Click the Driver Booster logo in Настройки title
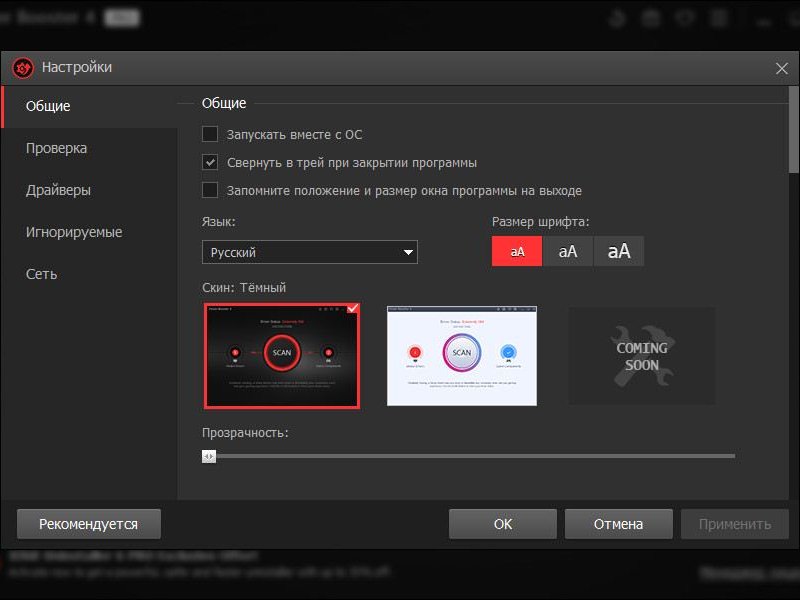Viewport: 800px width, 600px height. [x=23, y=67]
